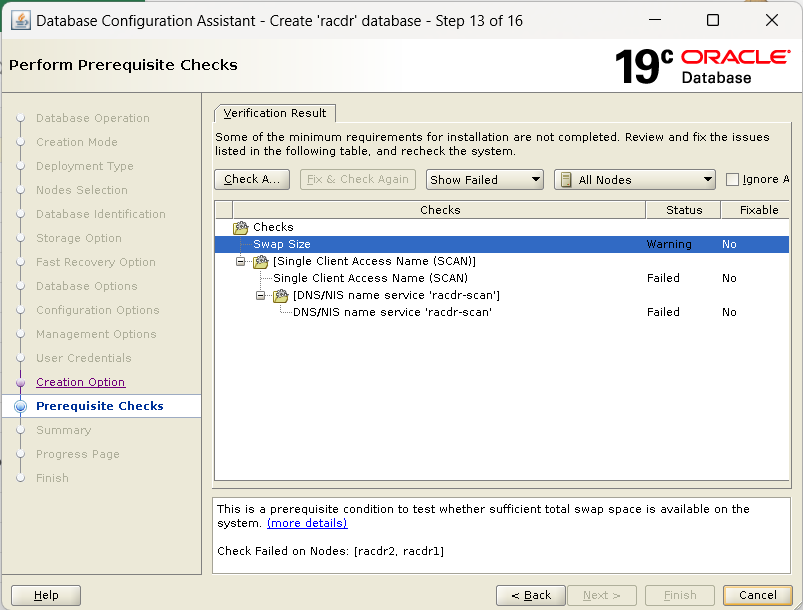Viewport: 803px width, 610px height.
Task: Select the Prerequisite Checks step
Action: (x=100, y=406)
